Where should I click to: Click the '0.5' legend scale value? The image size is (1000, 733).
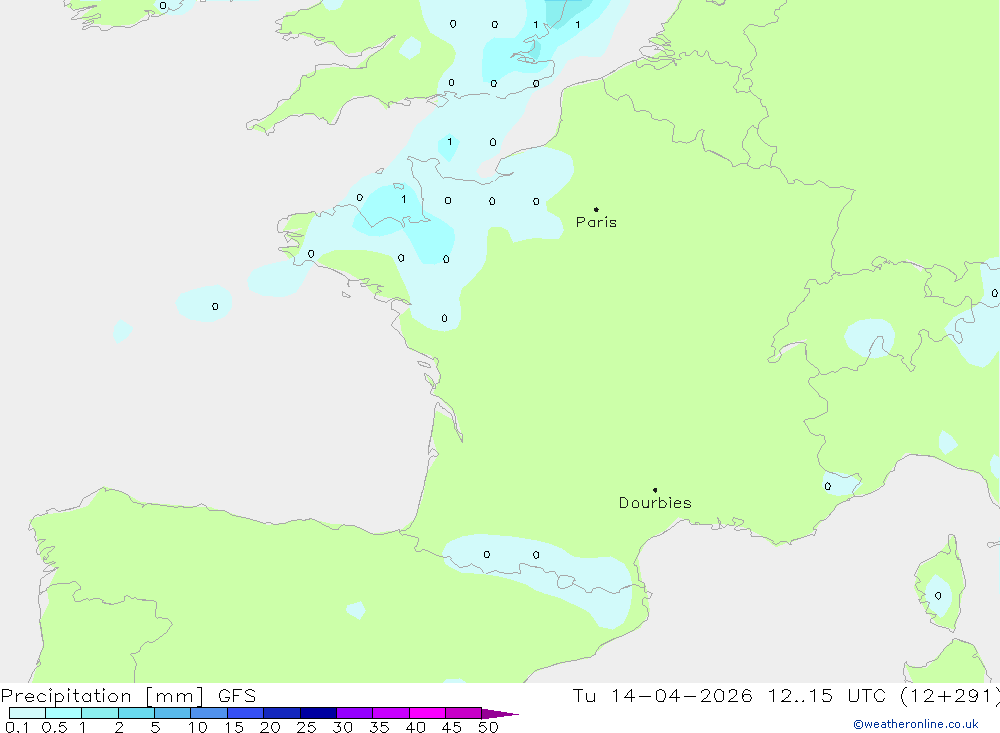click(x=54, y=727)
